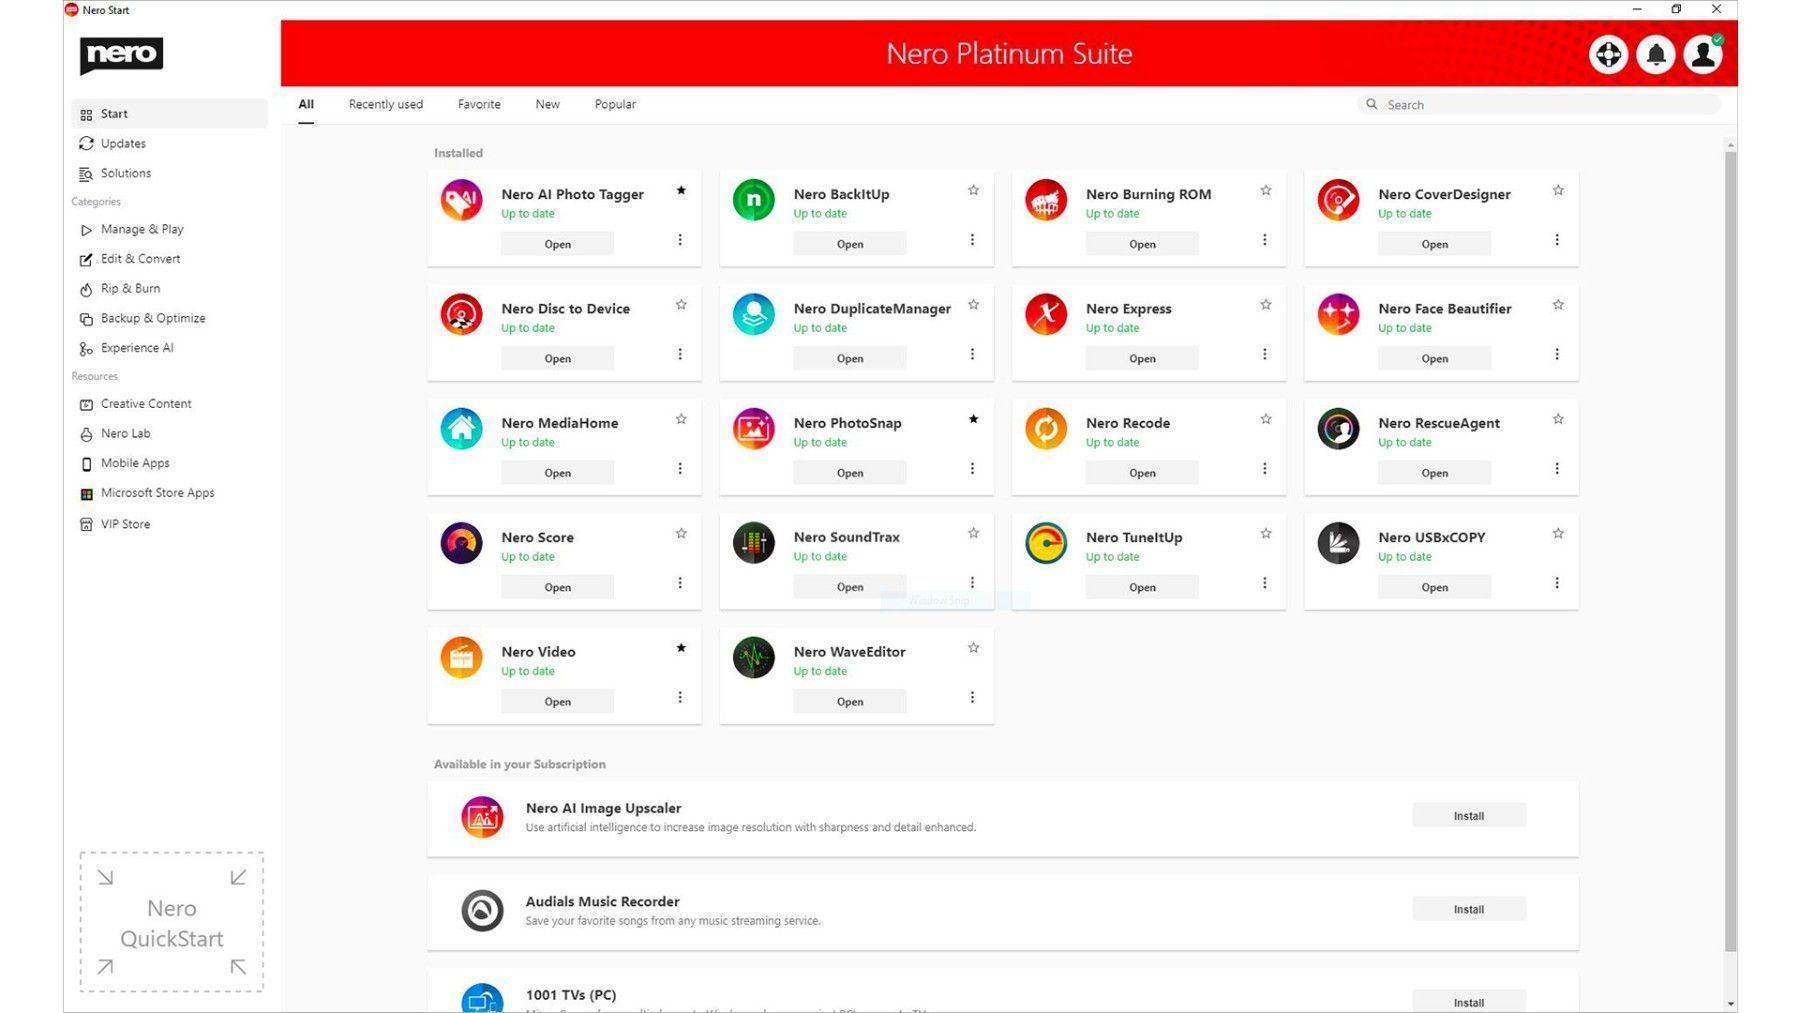The image size is (1800, 1013).
Task: Launch Nero TuneItUp with Open button
Action: coord(1142,587)
